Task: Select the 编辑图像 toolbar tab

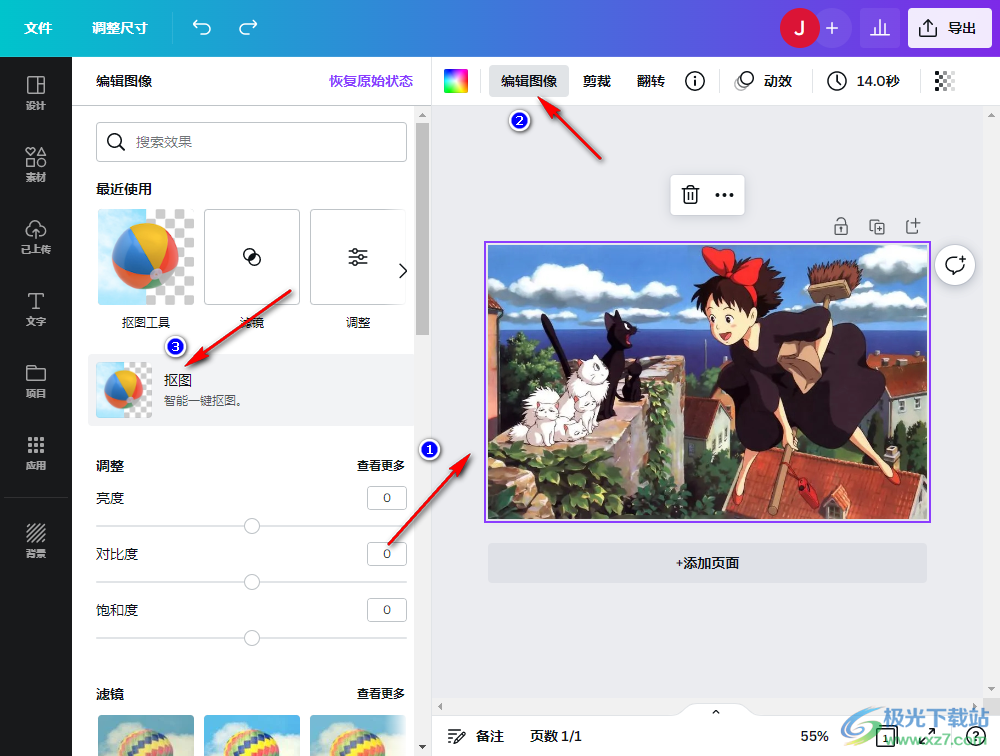Action: [x=529, y=81]
